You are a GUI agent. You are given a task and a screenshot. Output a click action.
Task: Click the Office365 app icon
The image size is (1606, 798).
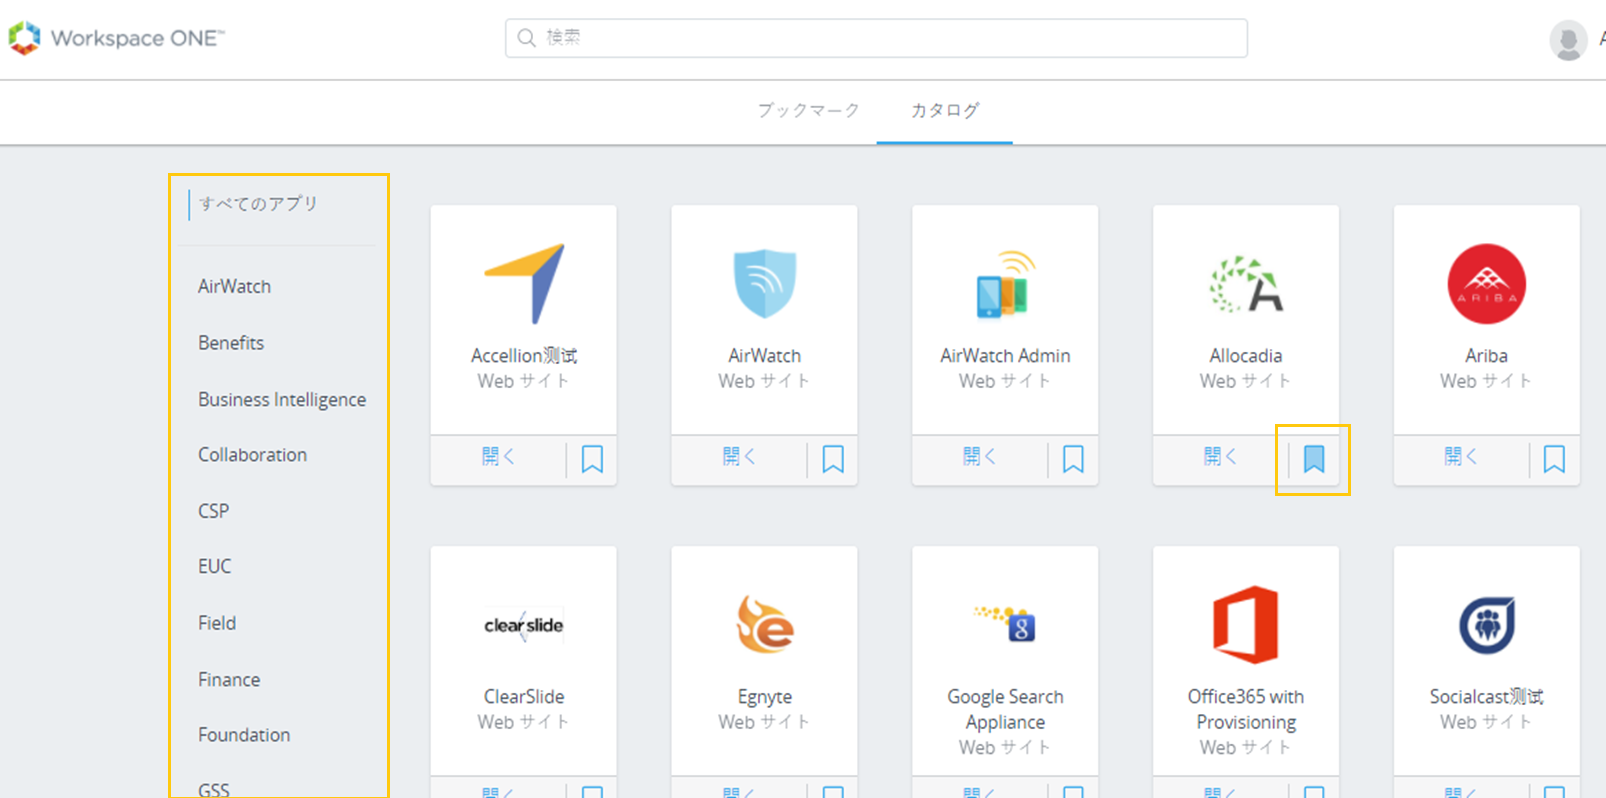pos(1246,625)
